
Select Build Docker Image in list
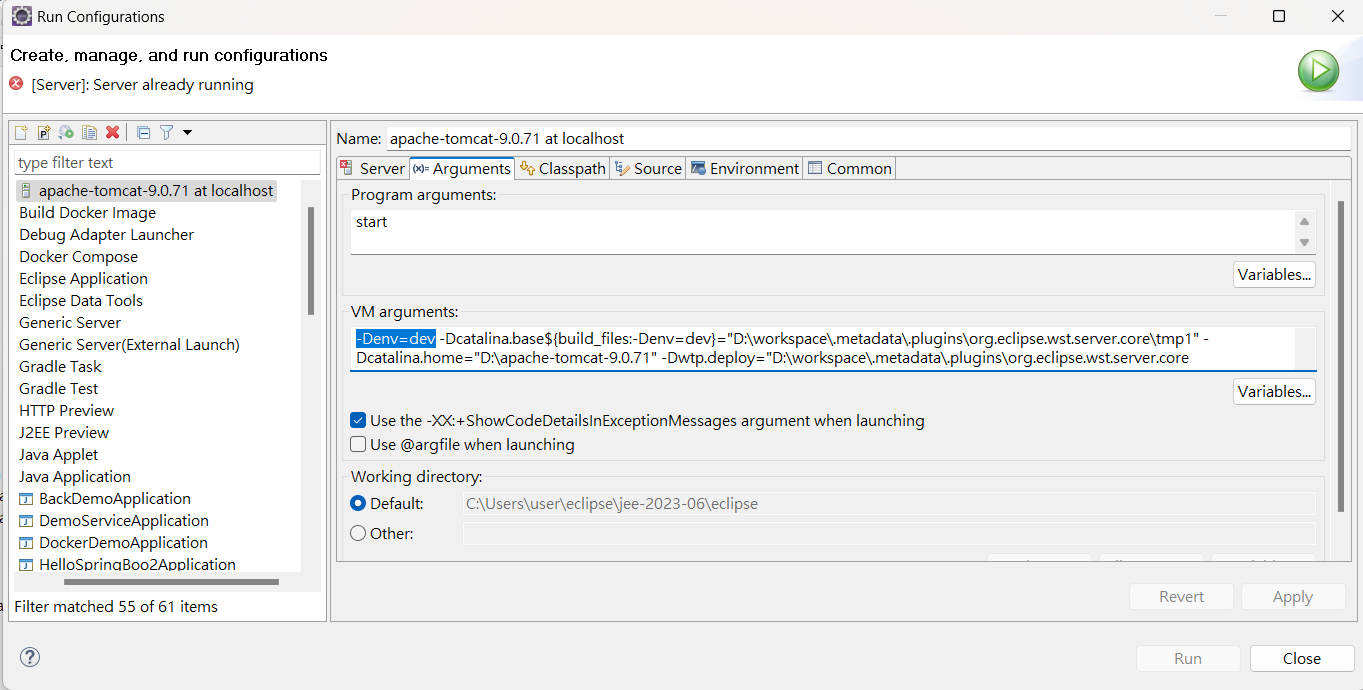(88, 212)
